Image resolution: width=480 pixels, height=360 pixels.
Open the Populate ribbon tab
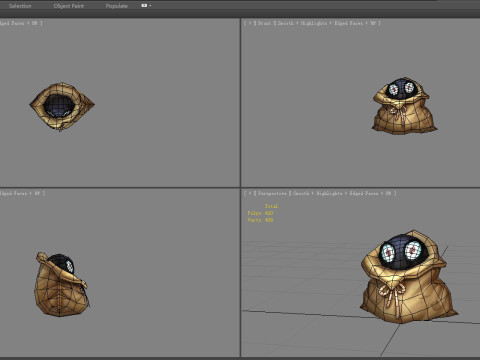tap(116, 6)
